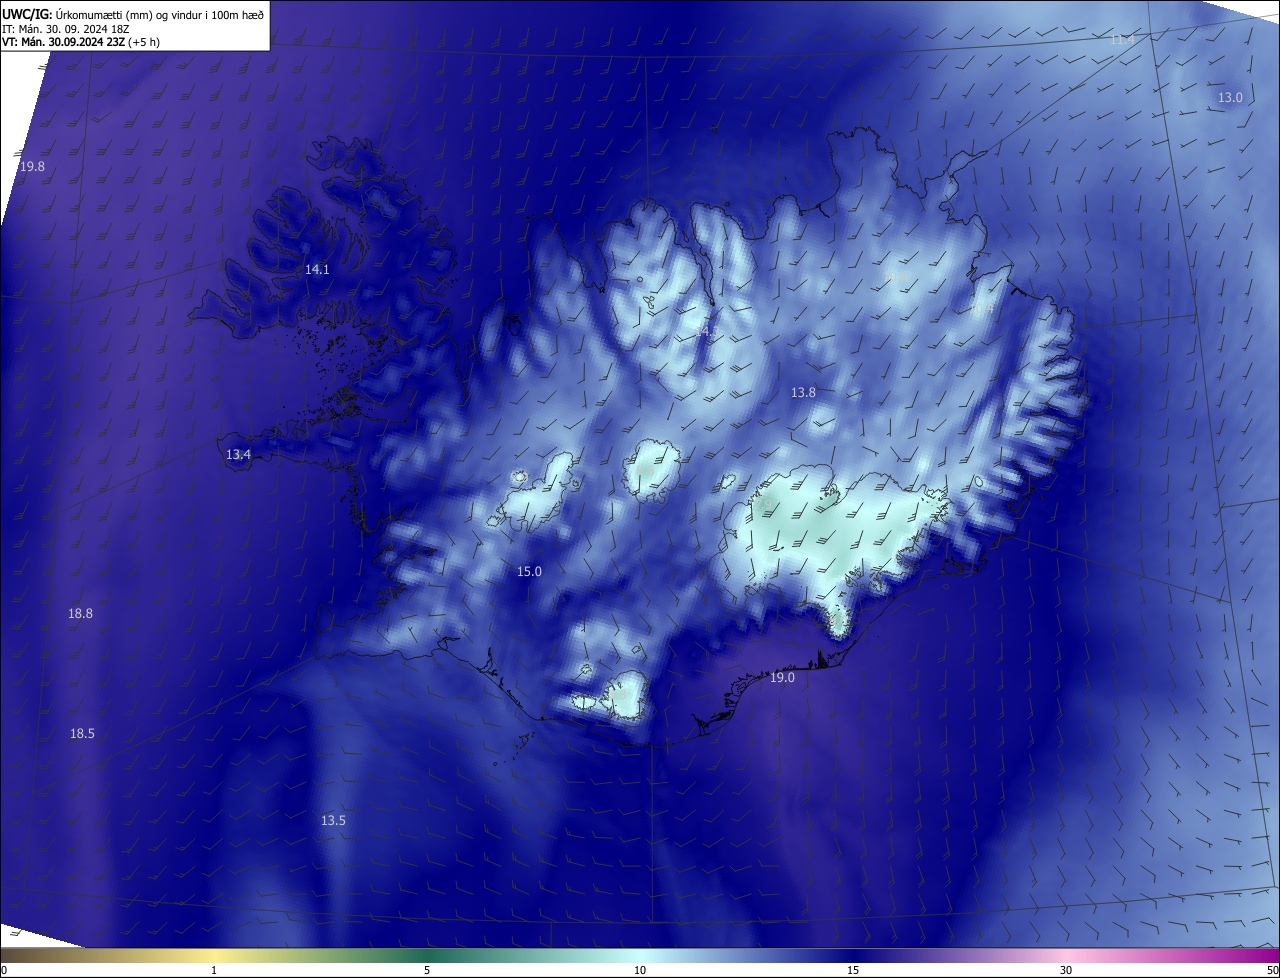Click the 18.8 value label
Screen dimensions: 1280x978
80,614
